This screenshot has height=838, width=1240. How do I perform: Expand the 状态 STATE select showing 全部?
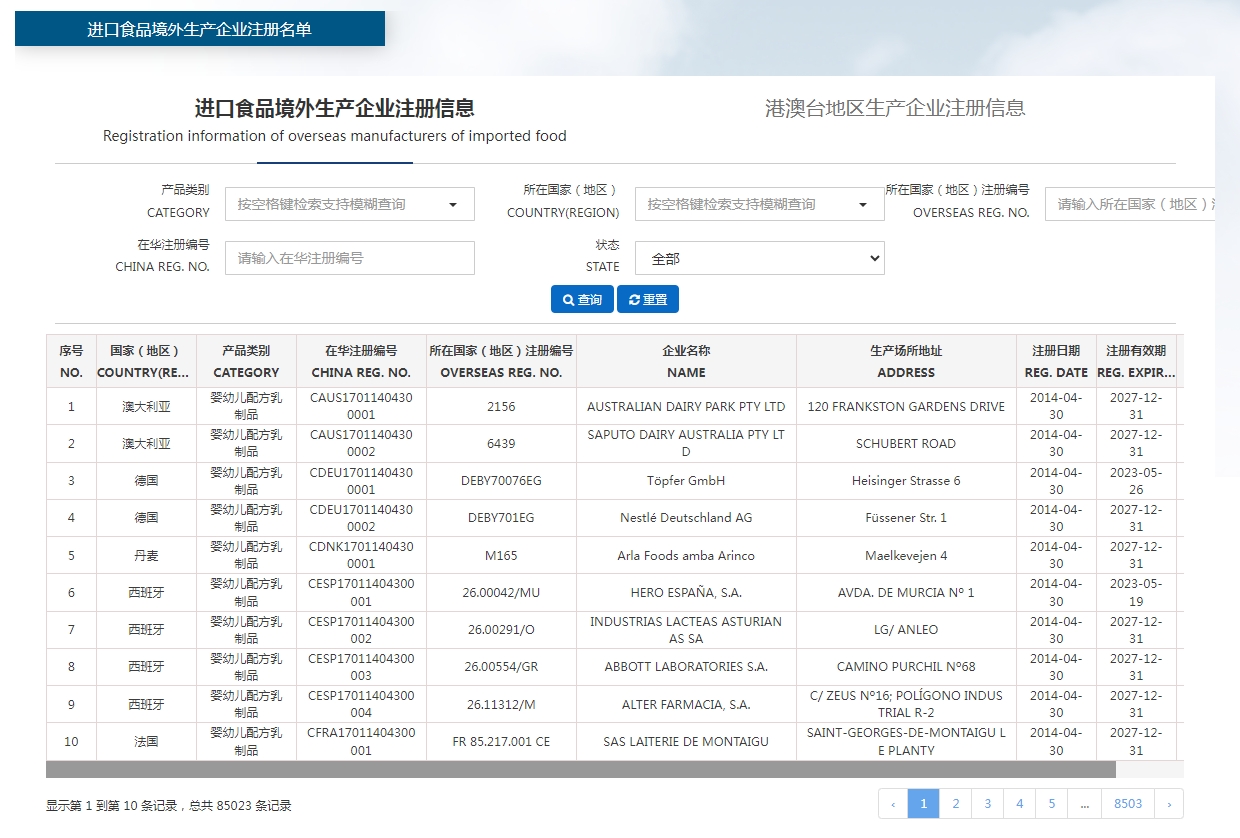(x=760, y=258)
